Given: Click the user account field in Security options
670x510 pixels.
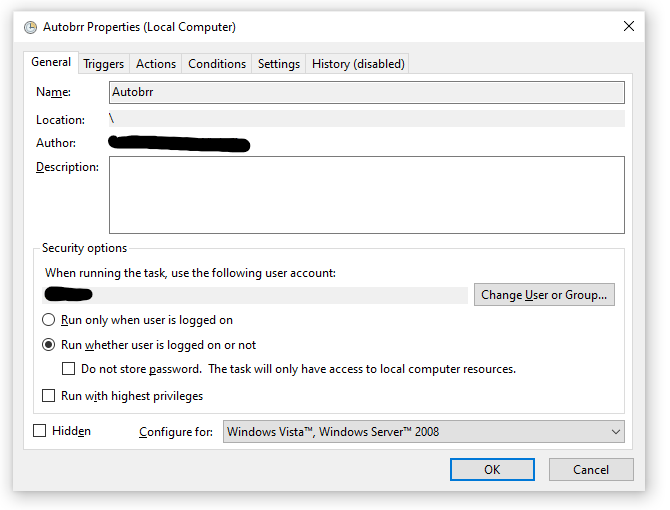Looking at the screenshot, I should [x=255, y=295].
